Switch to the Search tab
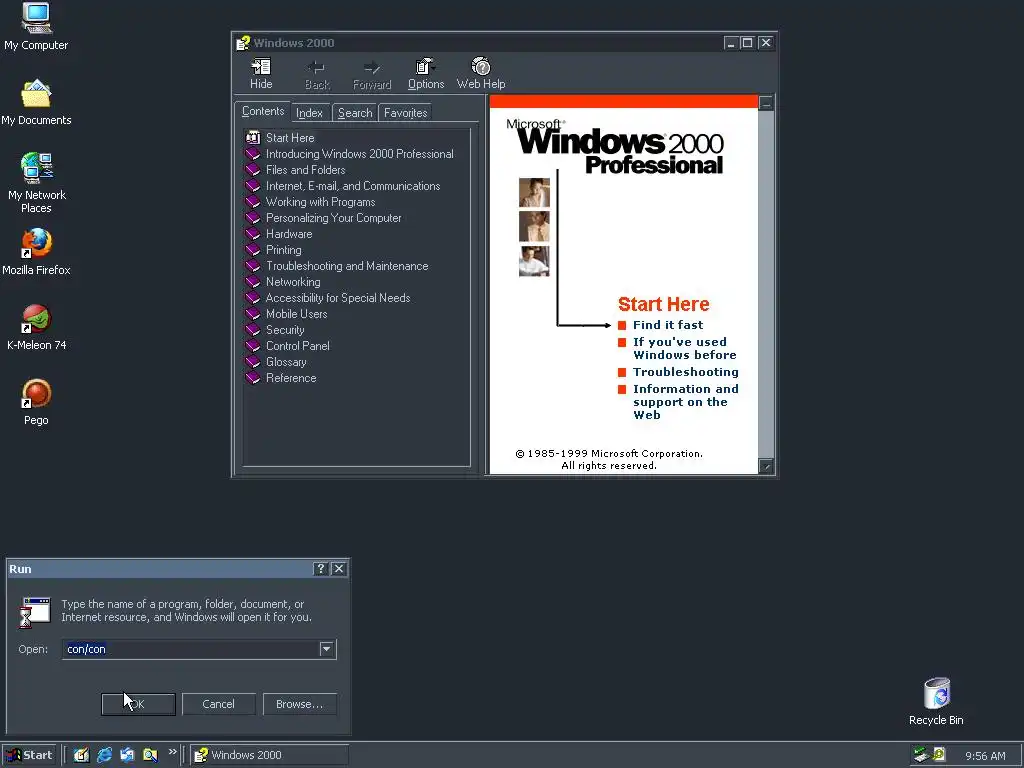Screen dimensions: 1024x768 point(355,113)
